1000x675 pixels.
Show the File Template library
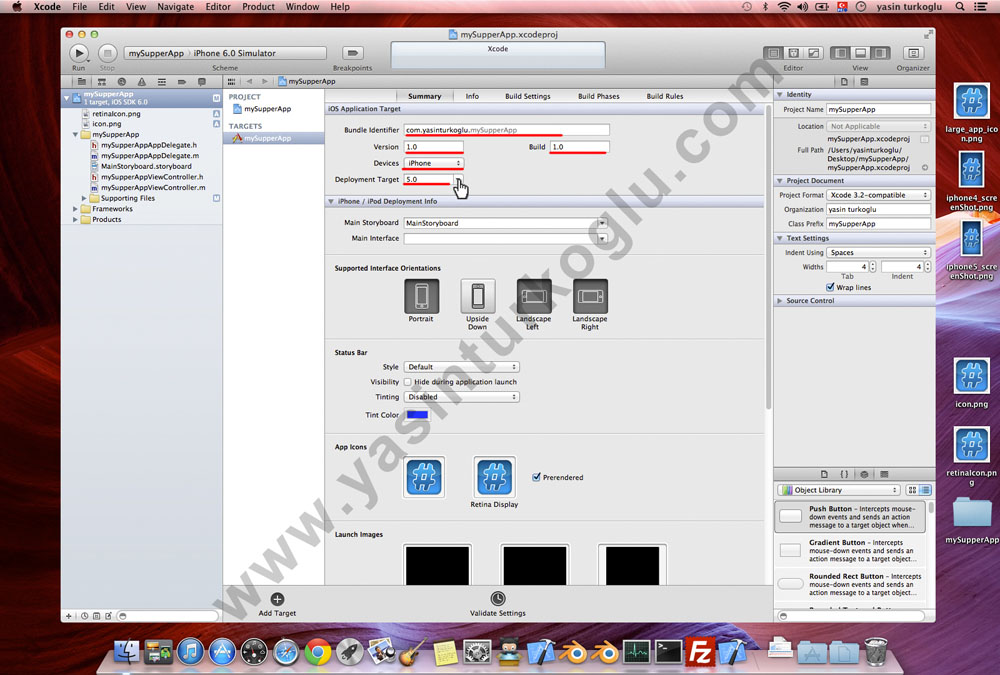[824, 474]
